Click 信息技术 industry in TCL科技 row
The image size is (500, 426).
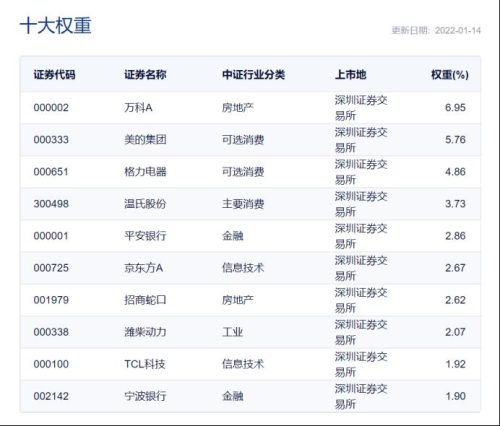click(243, 364)
